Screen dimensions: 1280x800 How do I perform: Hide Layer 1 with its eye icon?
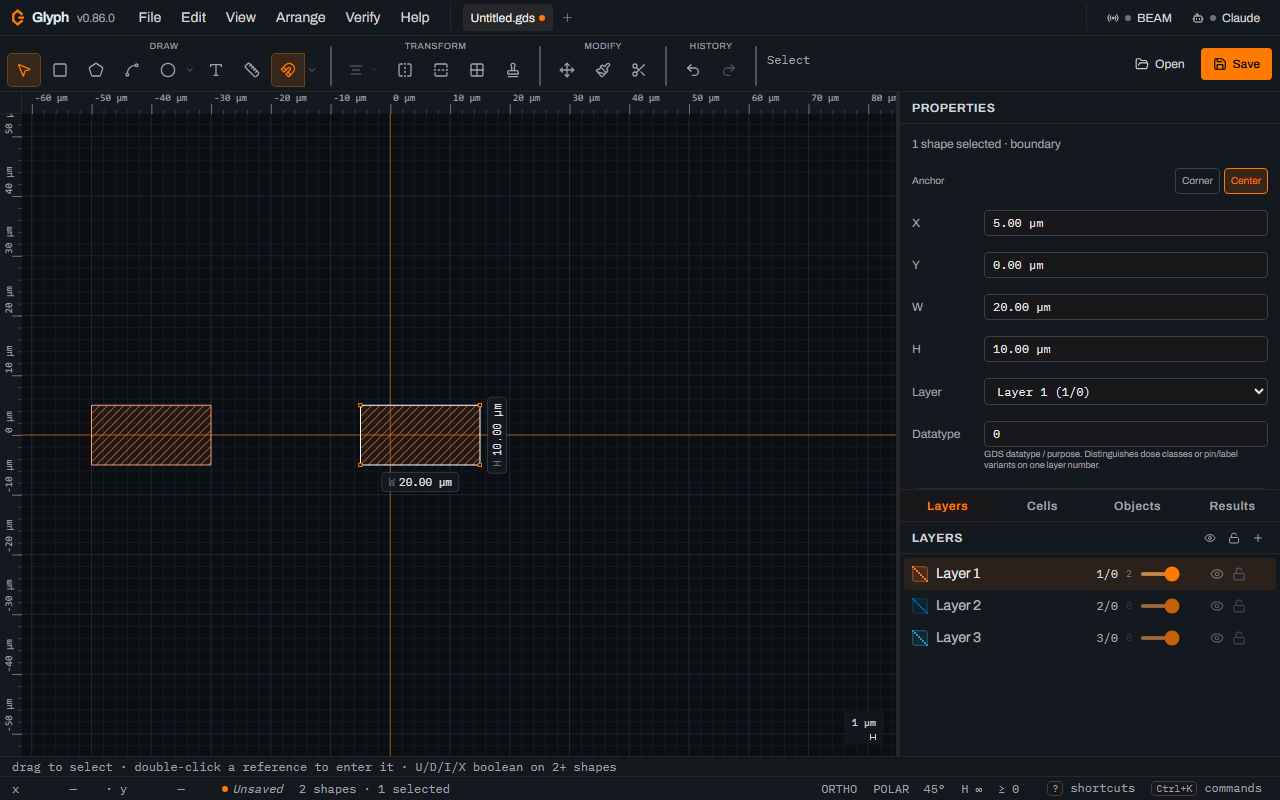(1217, 574)
